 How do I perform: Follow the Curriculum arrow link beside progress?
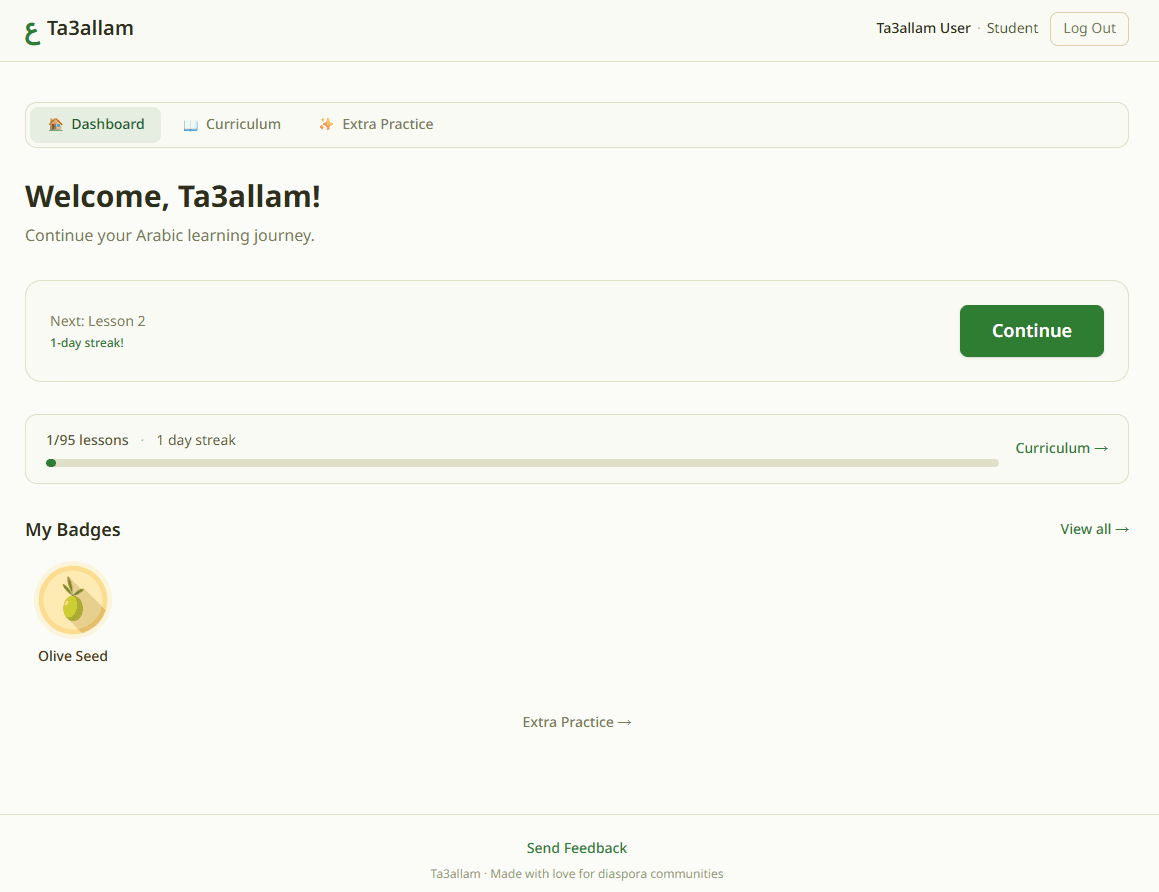[x=1061, y=448]
